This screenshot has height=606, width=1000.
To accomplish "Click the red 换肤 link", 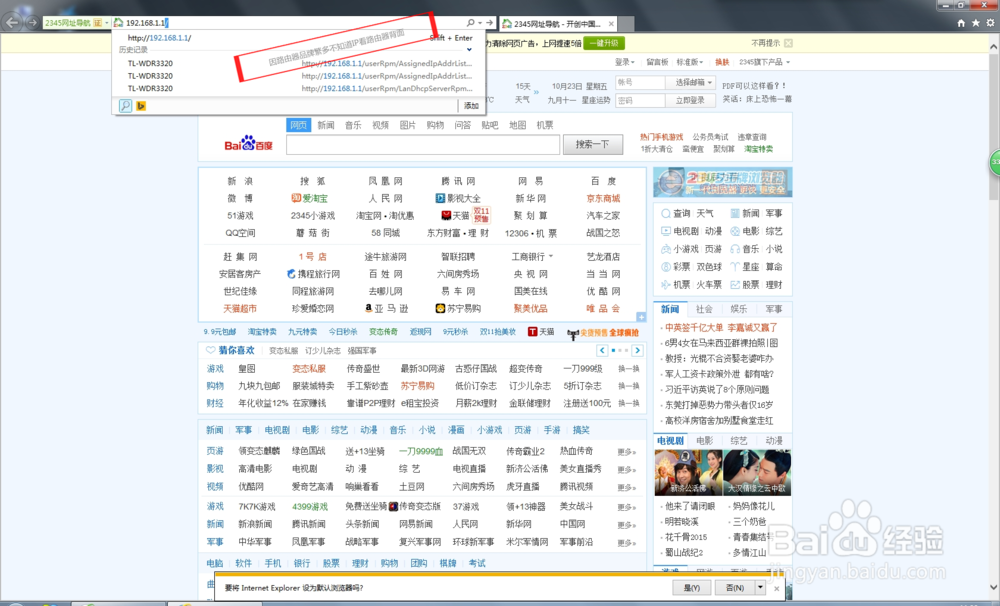I will pos(722,62).
